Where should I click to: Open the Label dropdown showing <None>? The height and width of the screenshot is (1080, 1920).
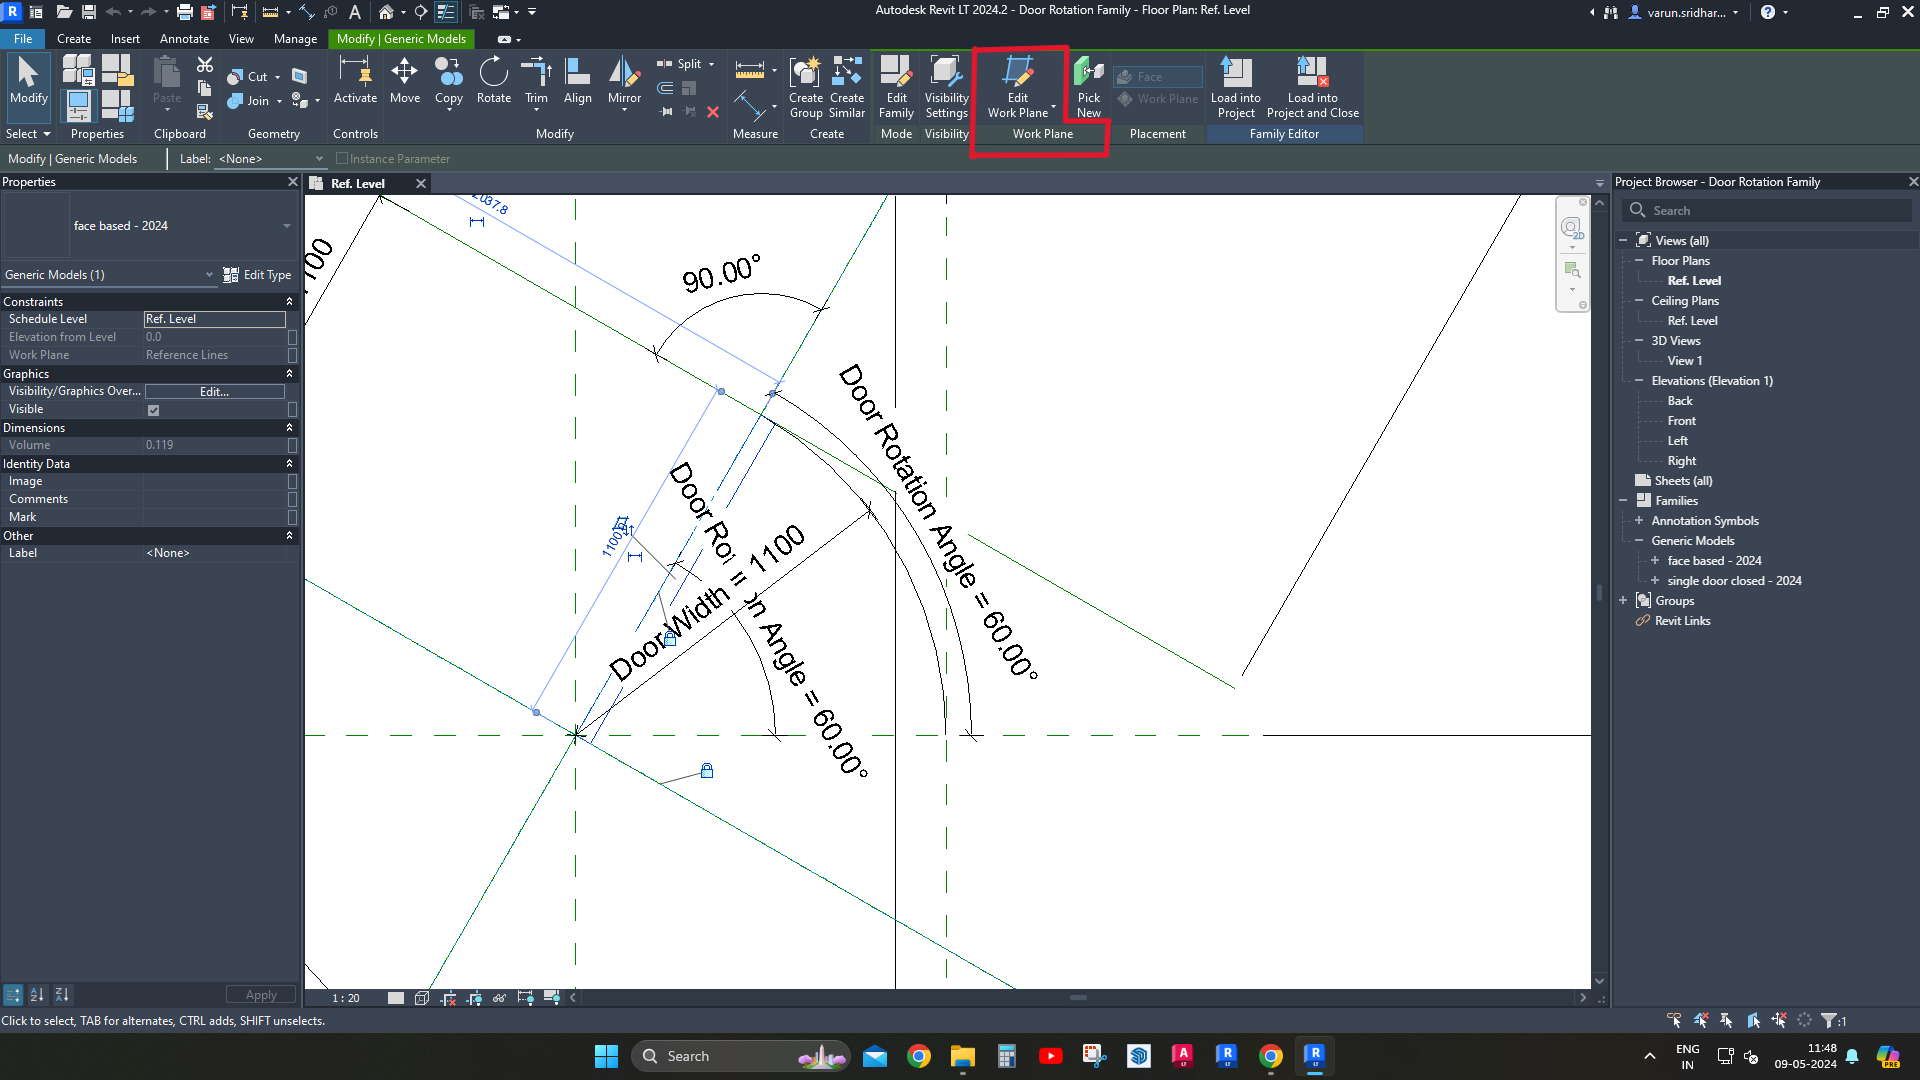click(318, 158)
